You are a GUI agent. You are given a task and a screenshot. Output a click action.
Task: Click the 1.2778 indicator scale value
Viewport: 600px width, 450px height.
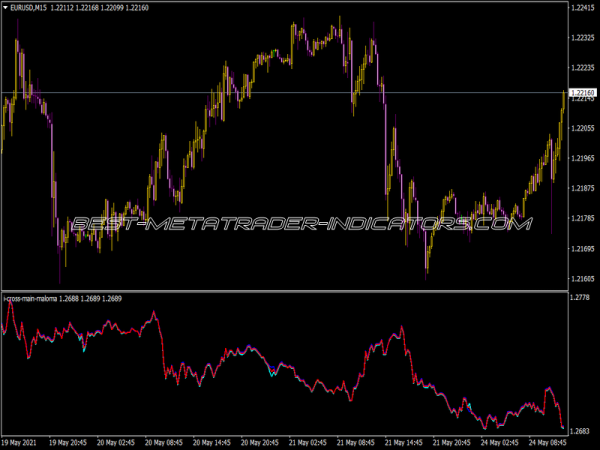point(580,299)
